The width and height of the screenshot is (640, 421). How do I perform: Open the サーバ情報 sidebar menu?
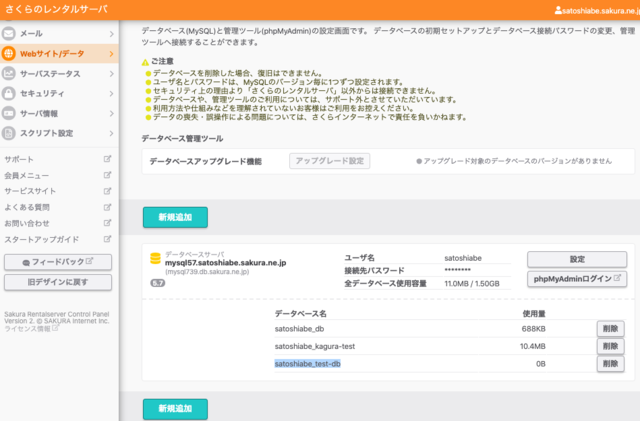point(59,113)
